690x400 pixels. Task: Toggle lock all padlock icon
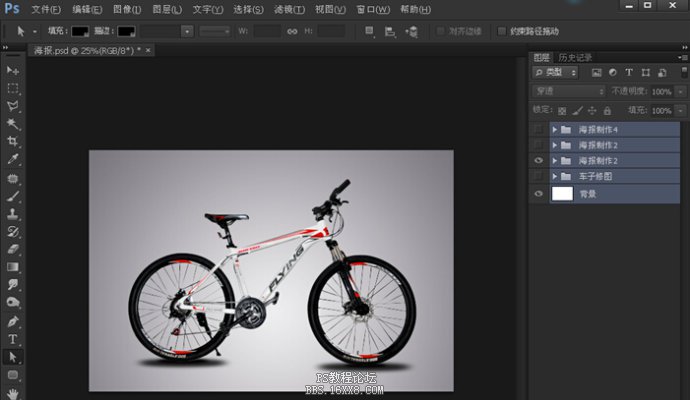coord(607,110)
